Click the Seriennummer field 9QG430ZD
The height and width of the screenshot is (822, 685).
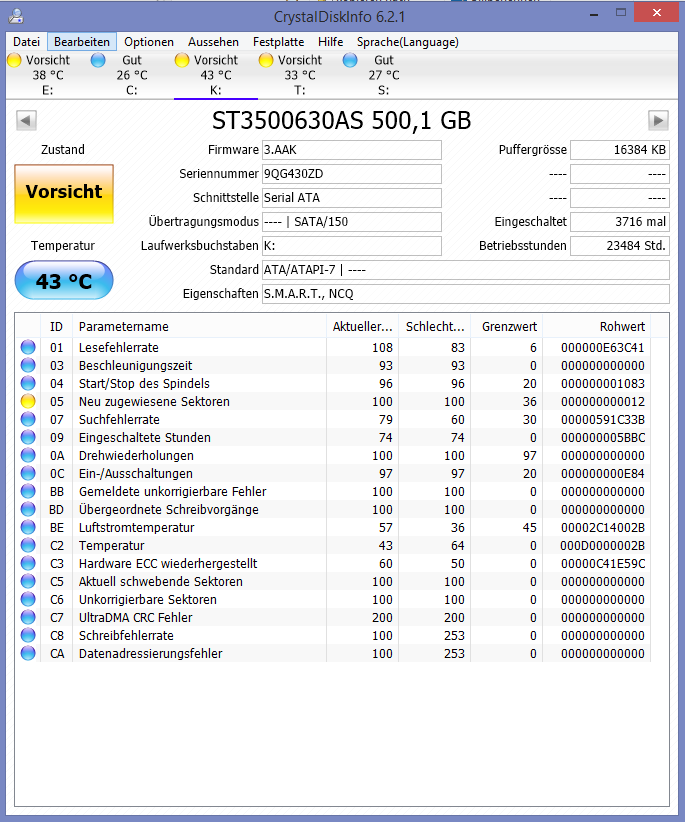(x=352, y=174)
